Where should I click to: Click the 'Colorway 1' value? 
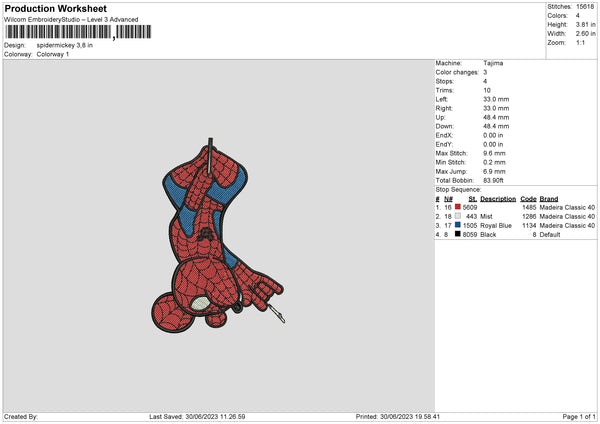coord(53,54)
